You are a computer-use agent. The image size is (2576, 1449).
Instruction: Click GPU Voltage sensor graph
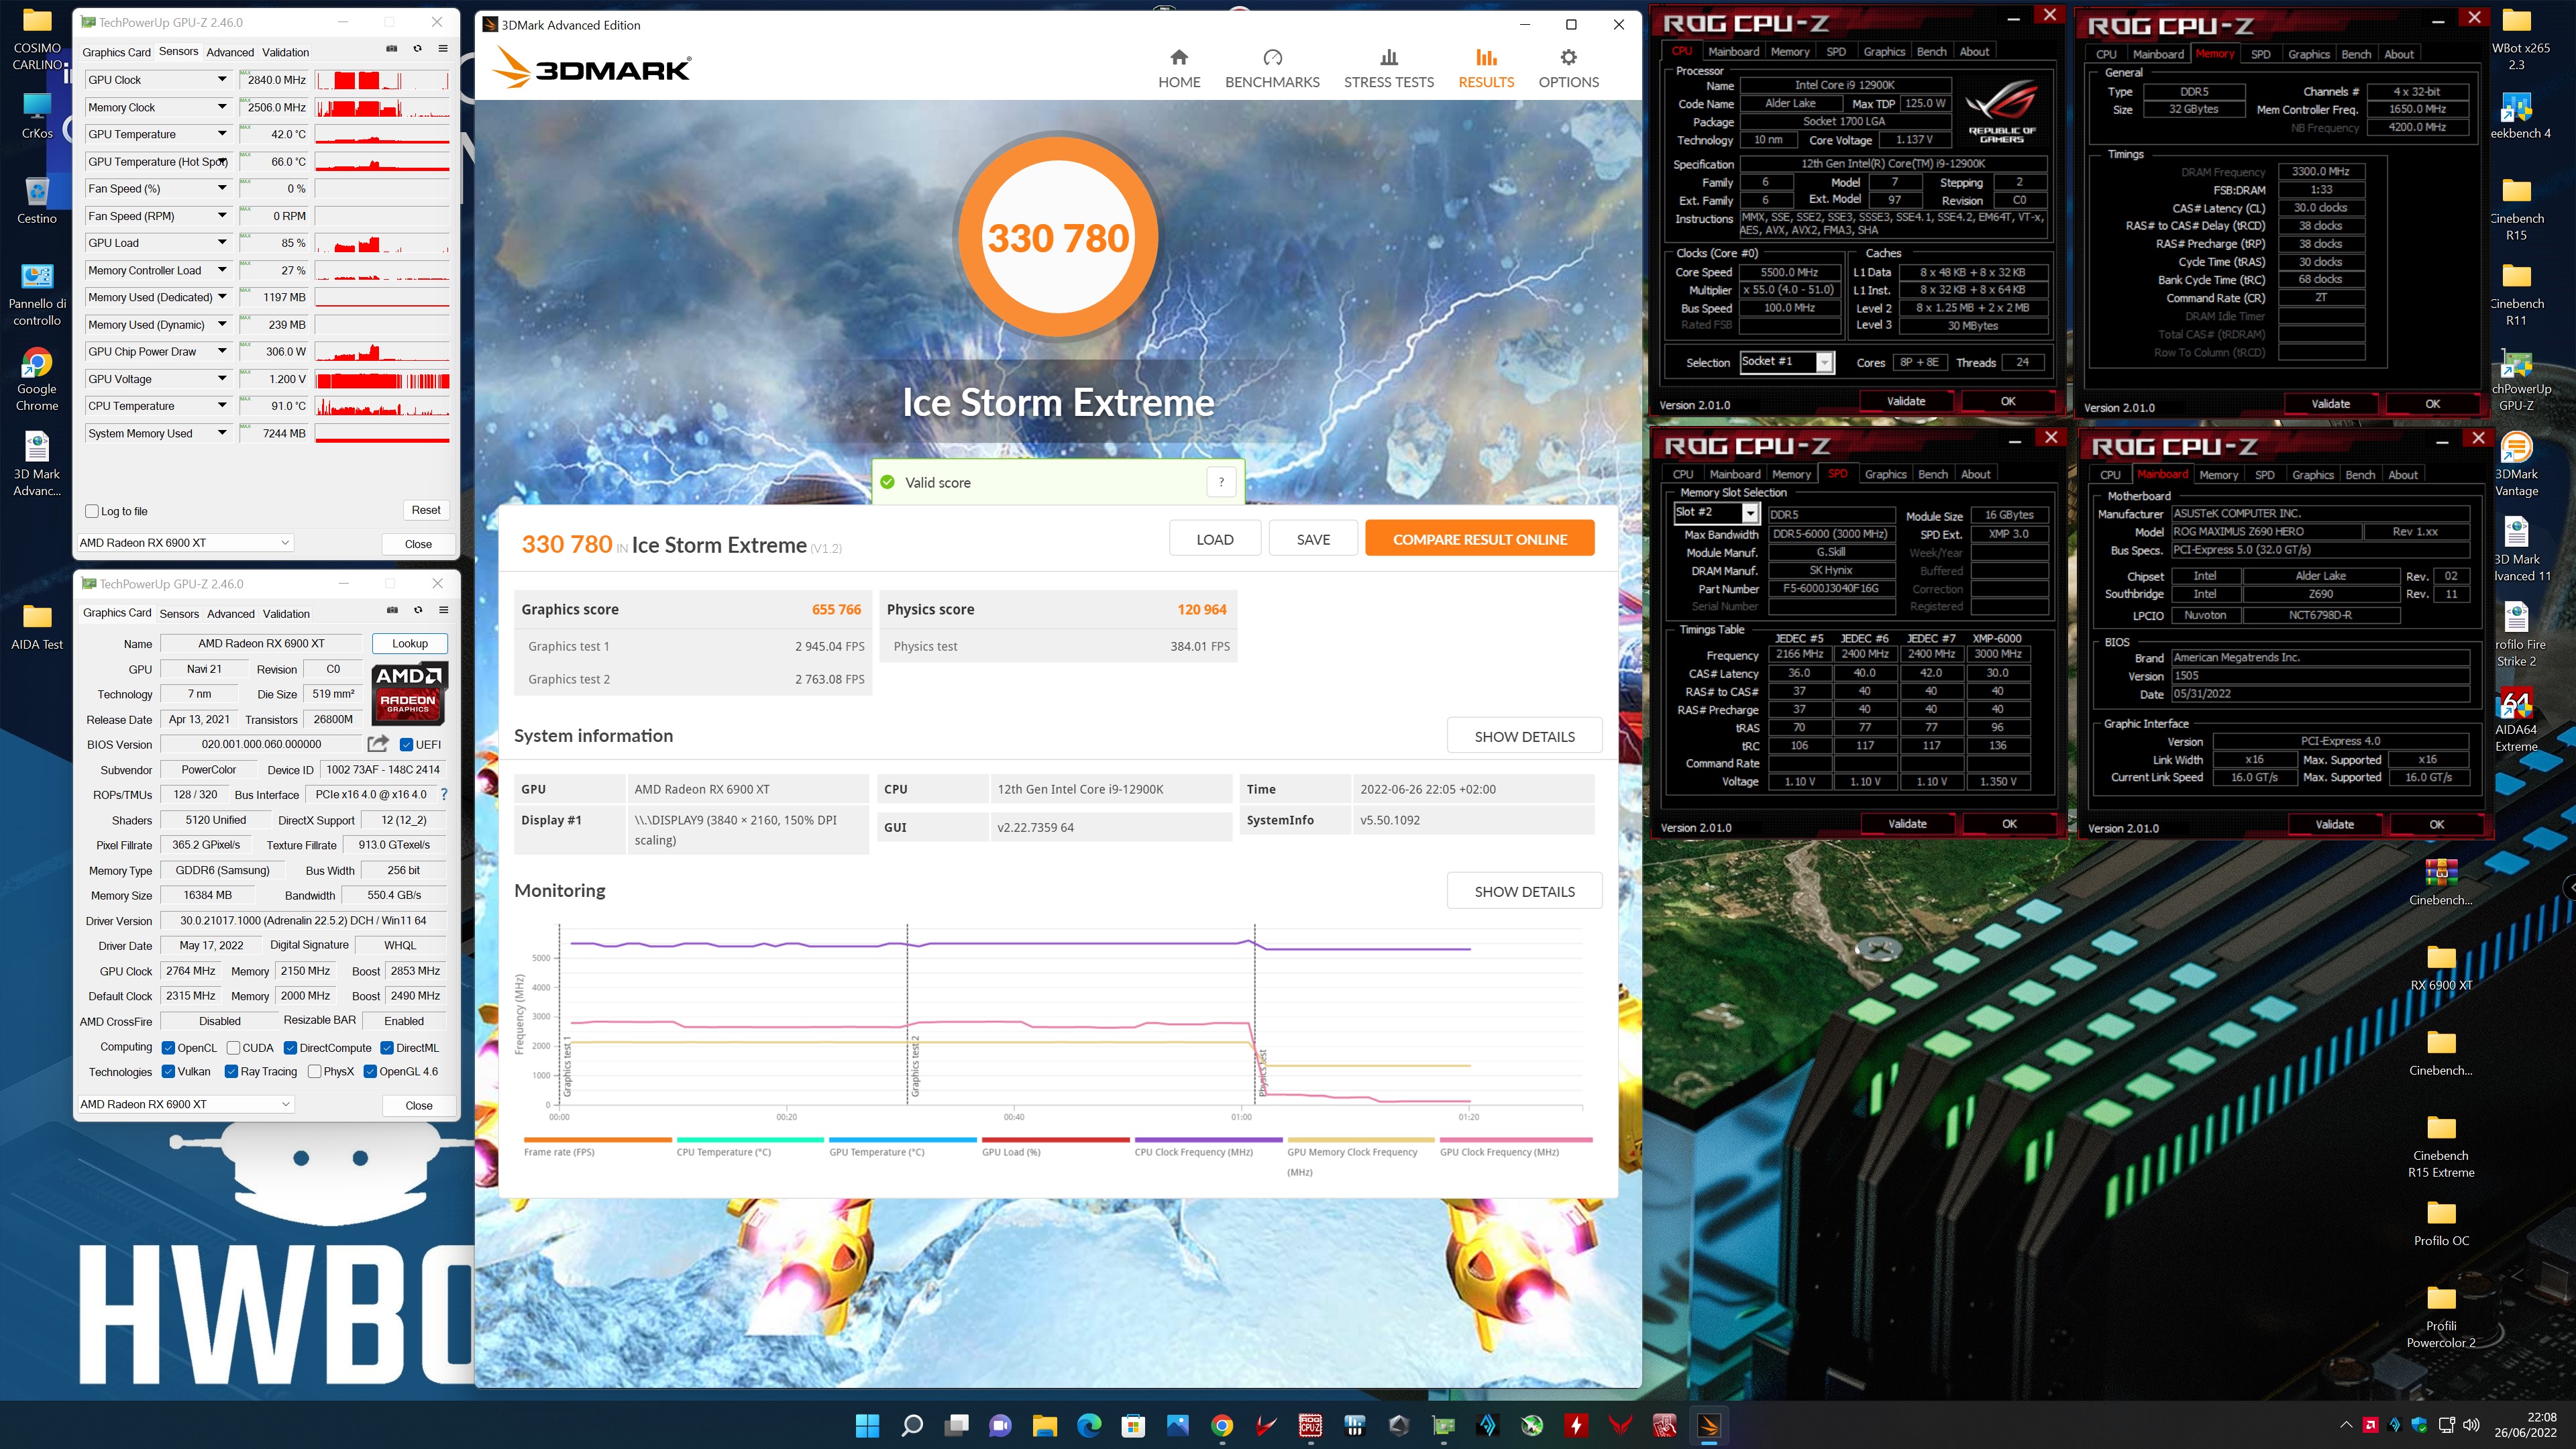382,380
